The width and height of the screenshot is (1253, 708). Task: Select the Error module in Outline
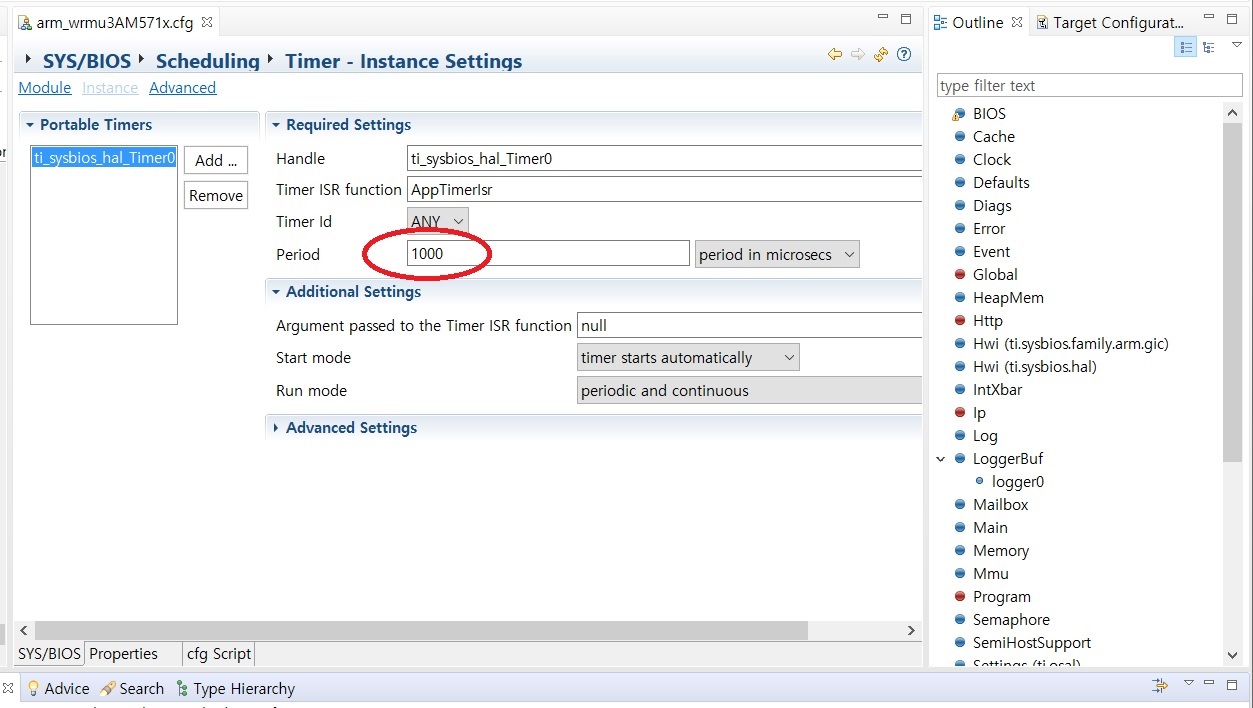(x=989, y=229)
